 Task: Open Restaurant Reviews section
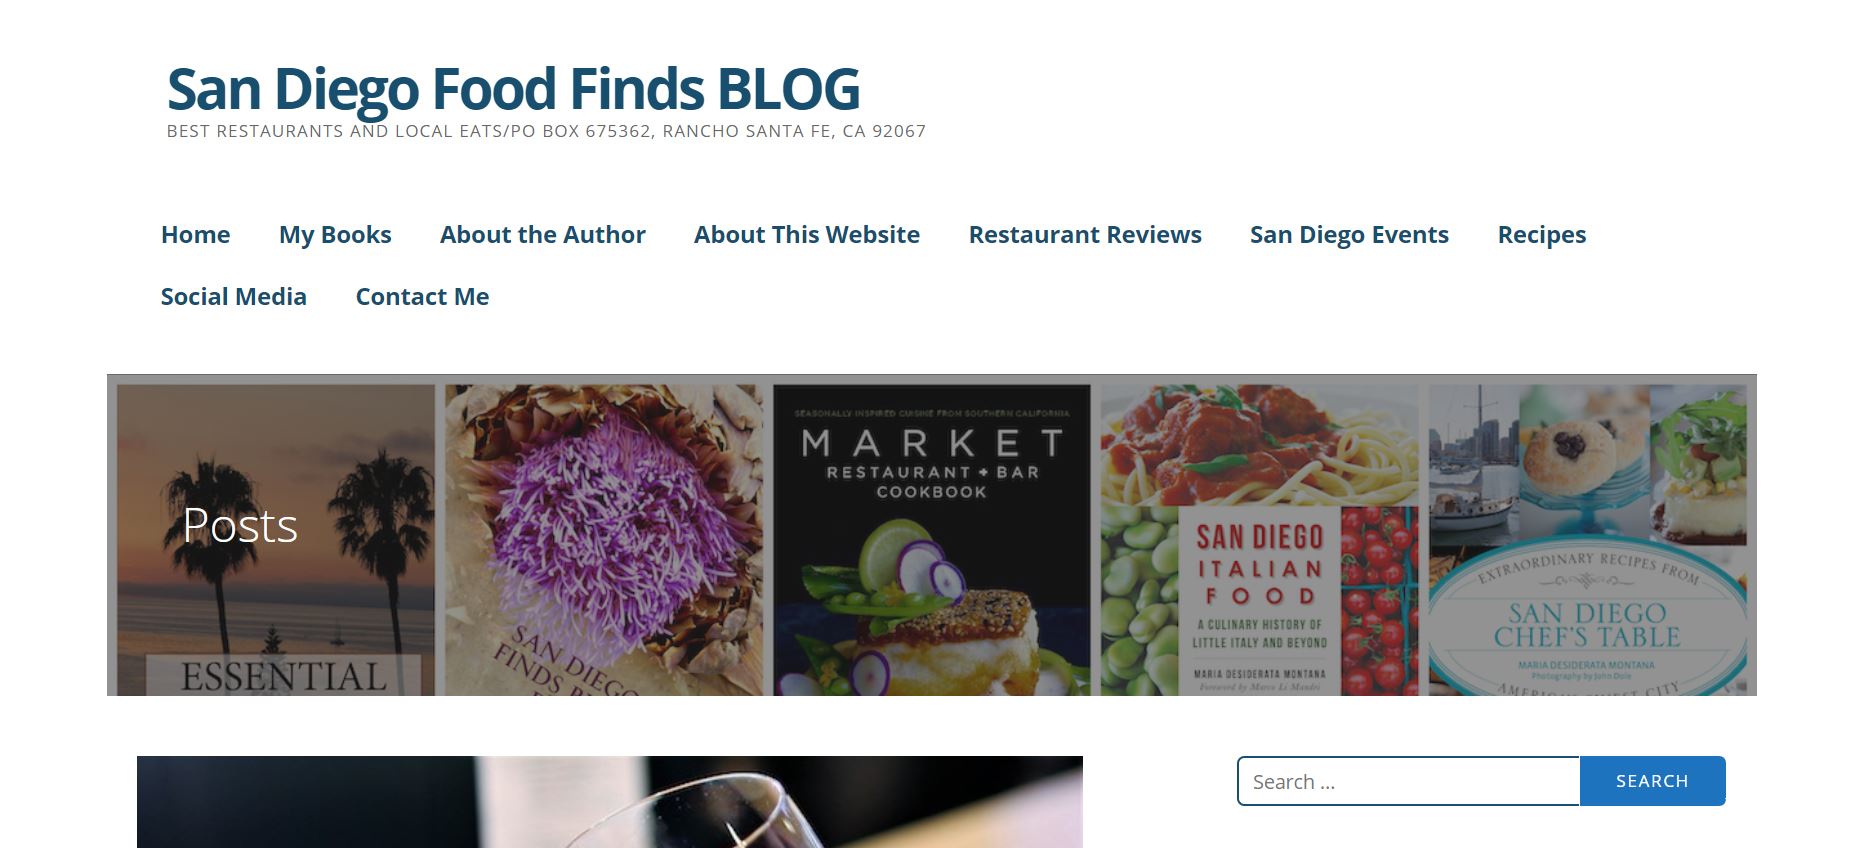click(1085, 235)
